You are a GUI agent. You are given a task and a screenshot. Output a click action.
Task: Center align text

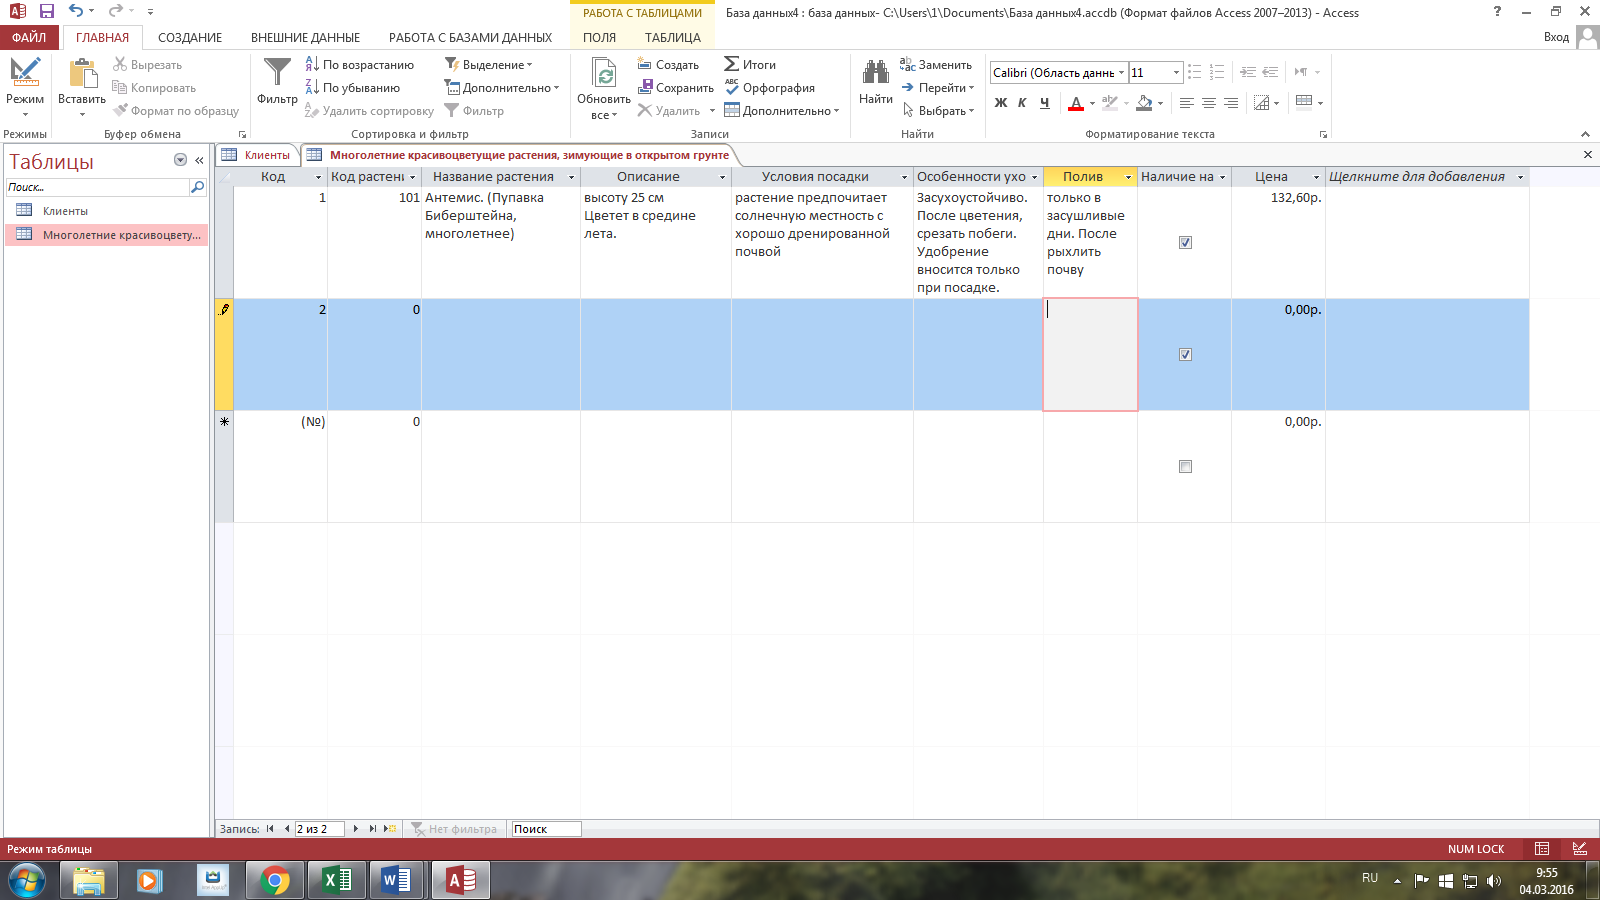pos(1209,102)
